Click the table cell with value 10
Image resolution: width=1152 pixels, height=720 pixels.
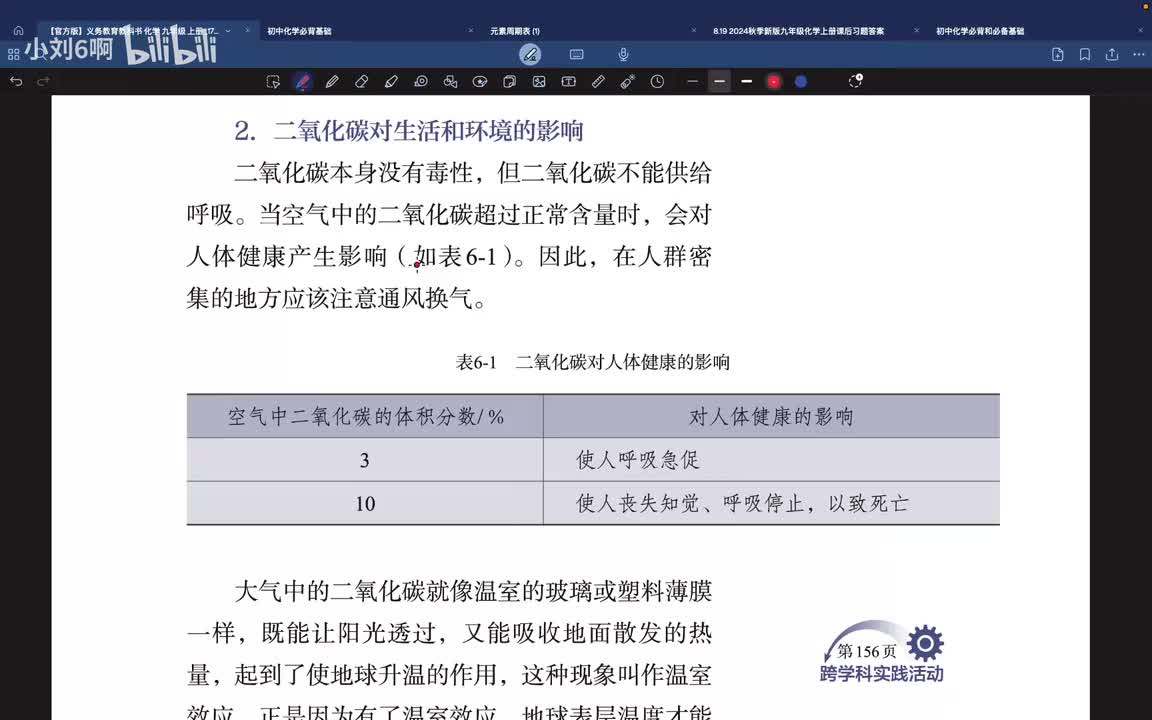click(364, 503)
